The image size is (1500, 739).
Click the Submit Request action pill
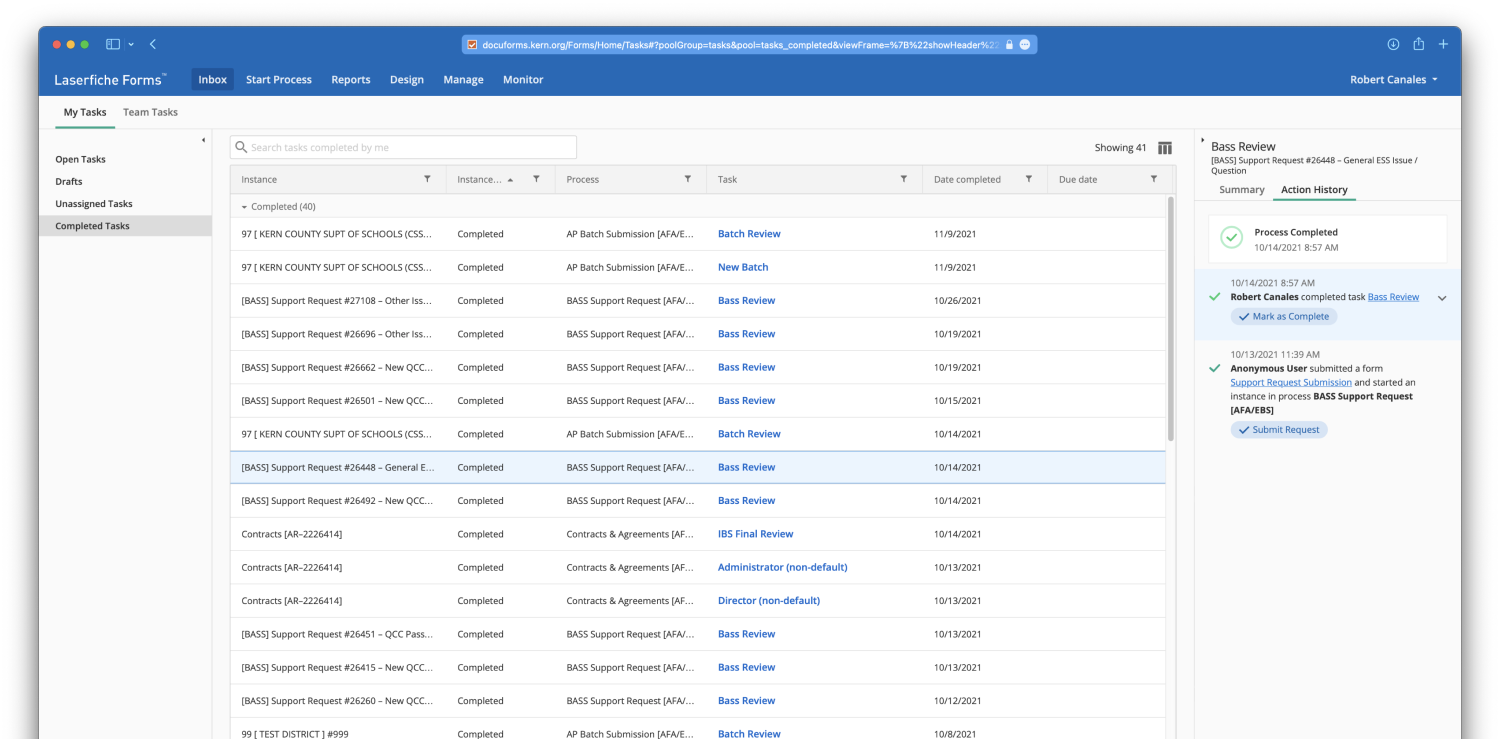(1279, 430)
